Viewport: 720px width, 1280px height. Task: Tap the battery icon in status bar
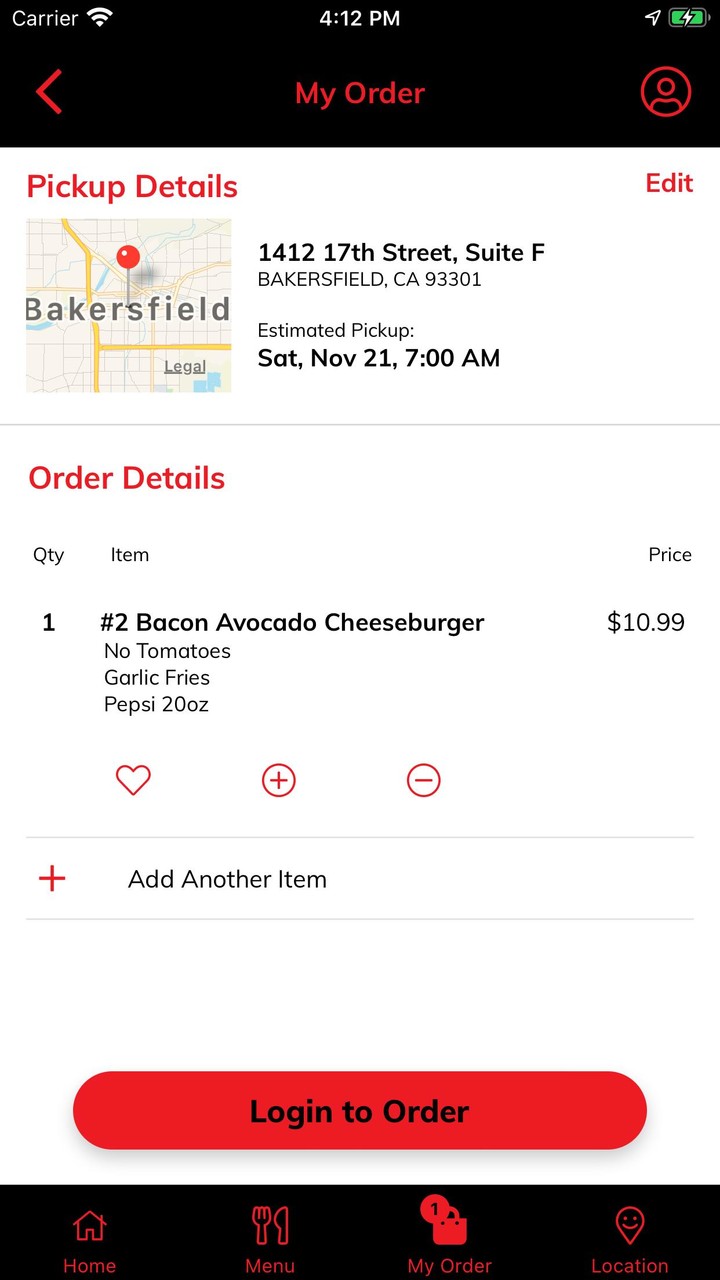tap(687, 18)
